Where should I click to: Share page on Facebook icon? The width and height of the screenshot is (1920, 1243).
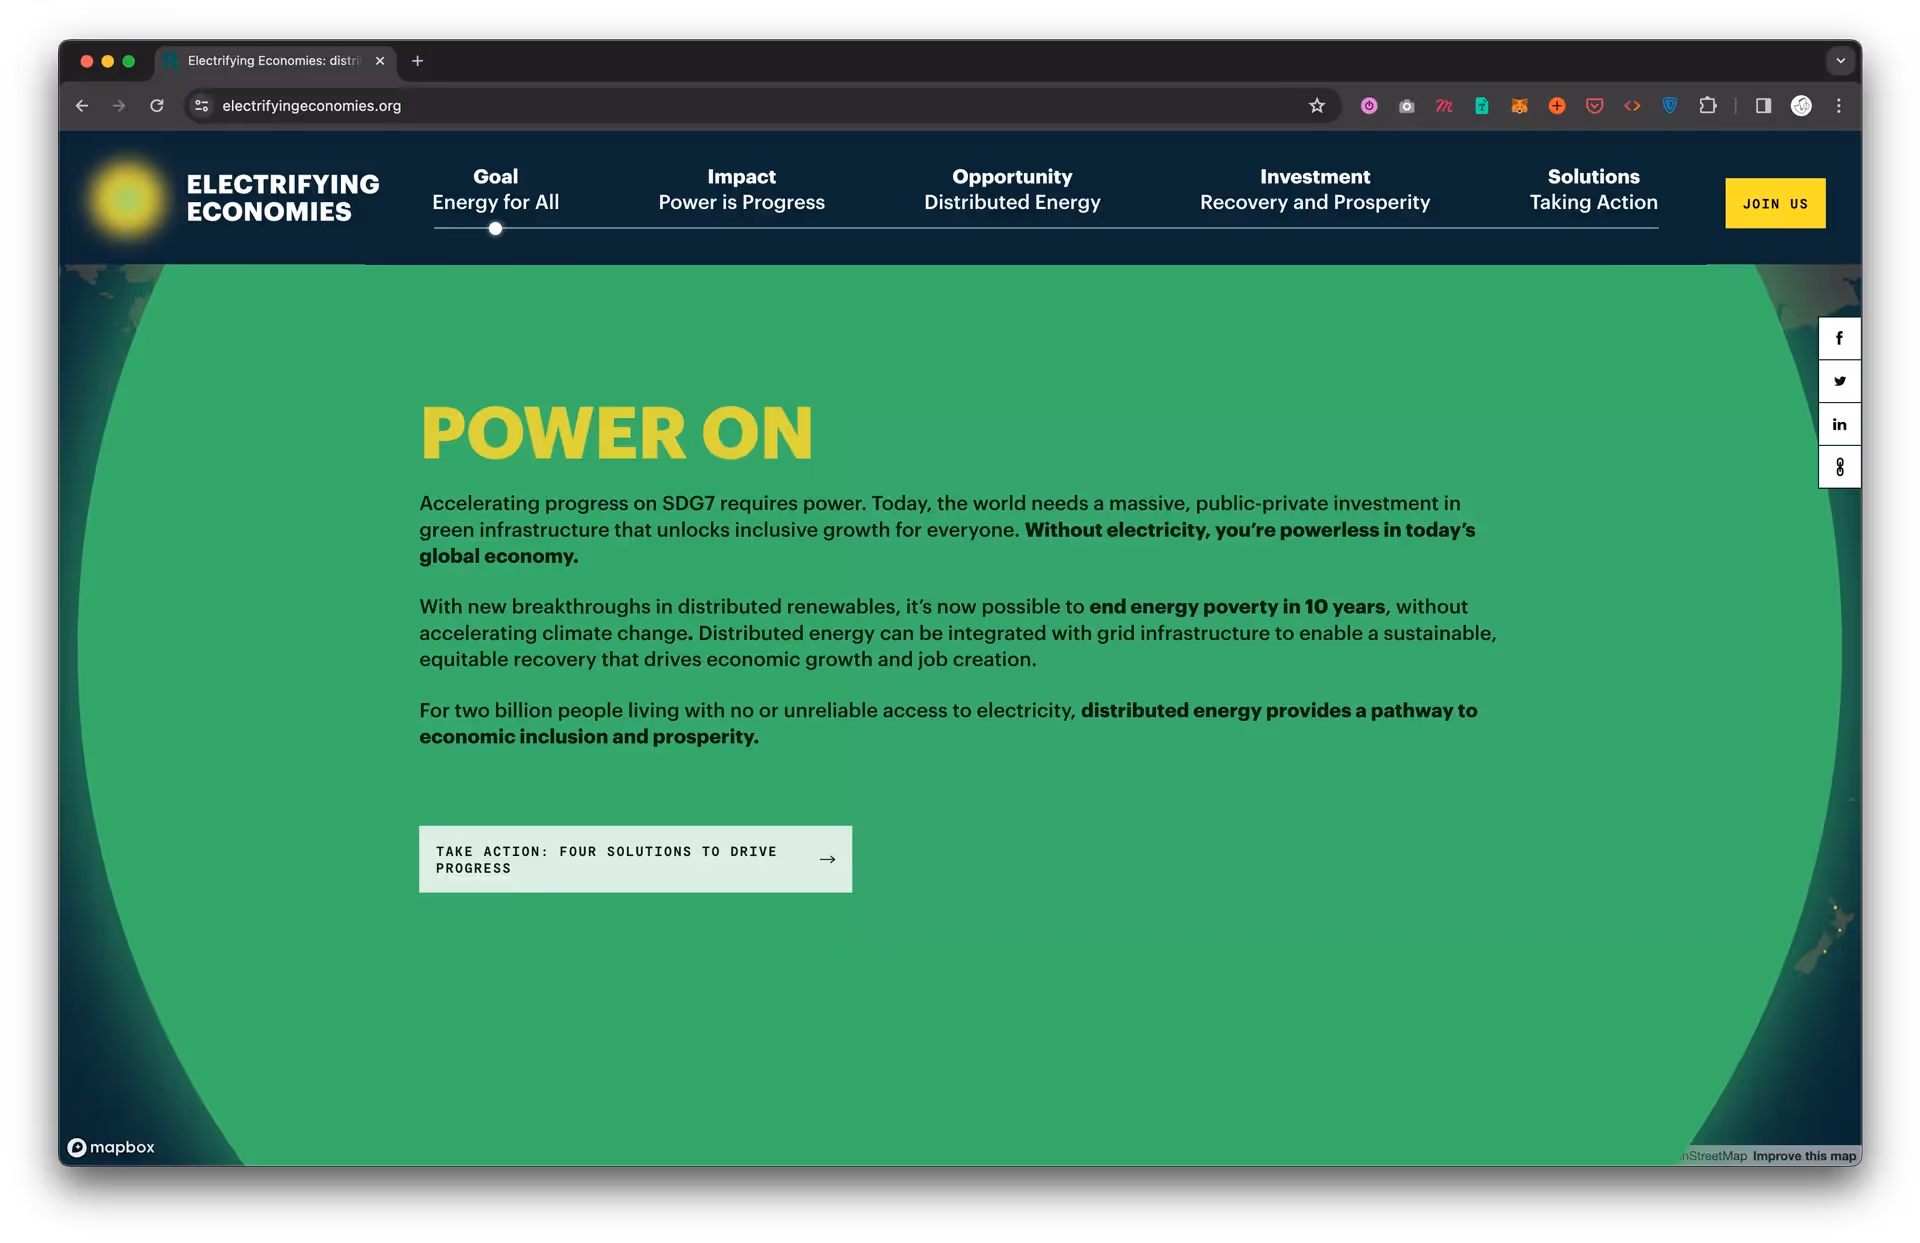coord(1839,338)
